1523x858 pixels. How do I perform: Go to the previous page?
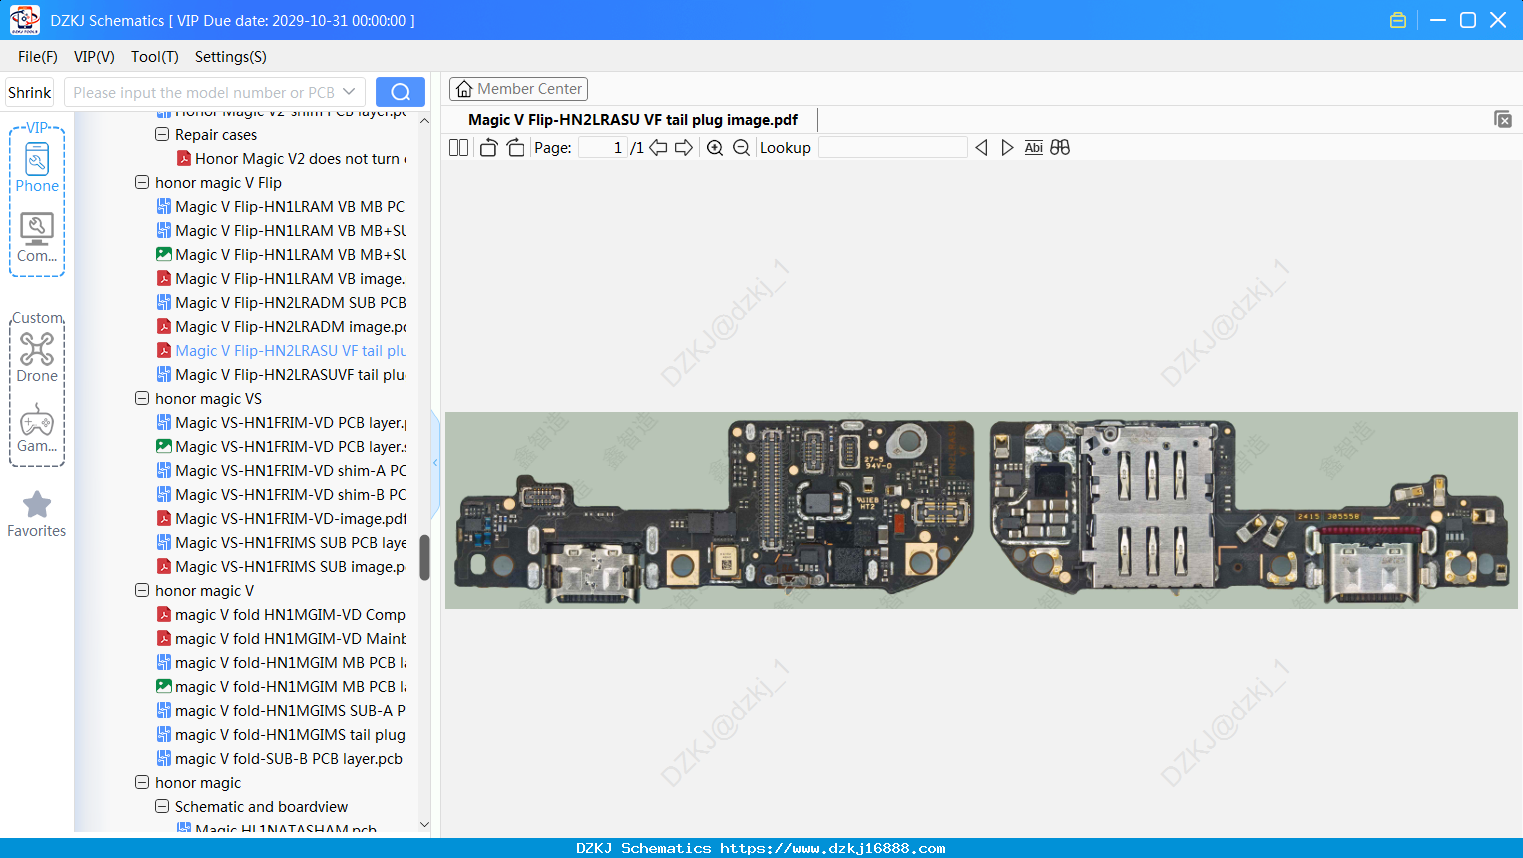point(658,148)
